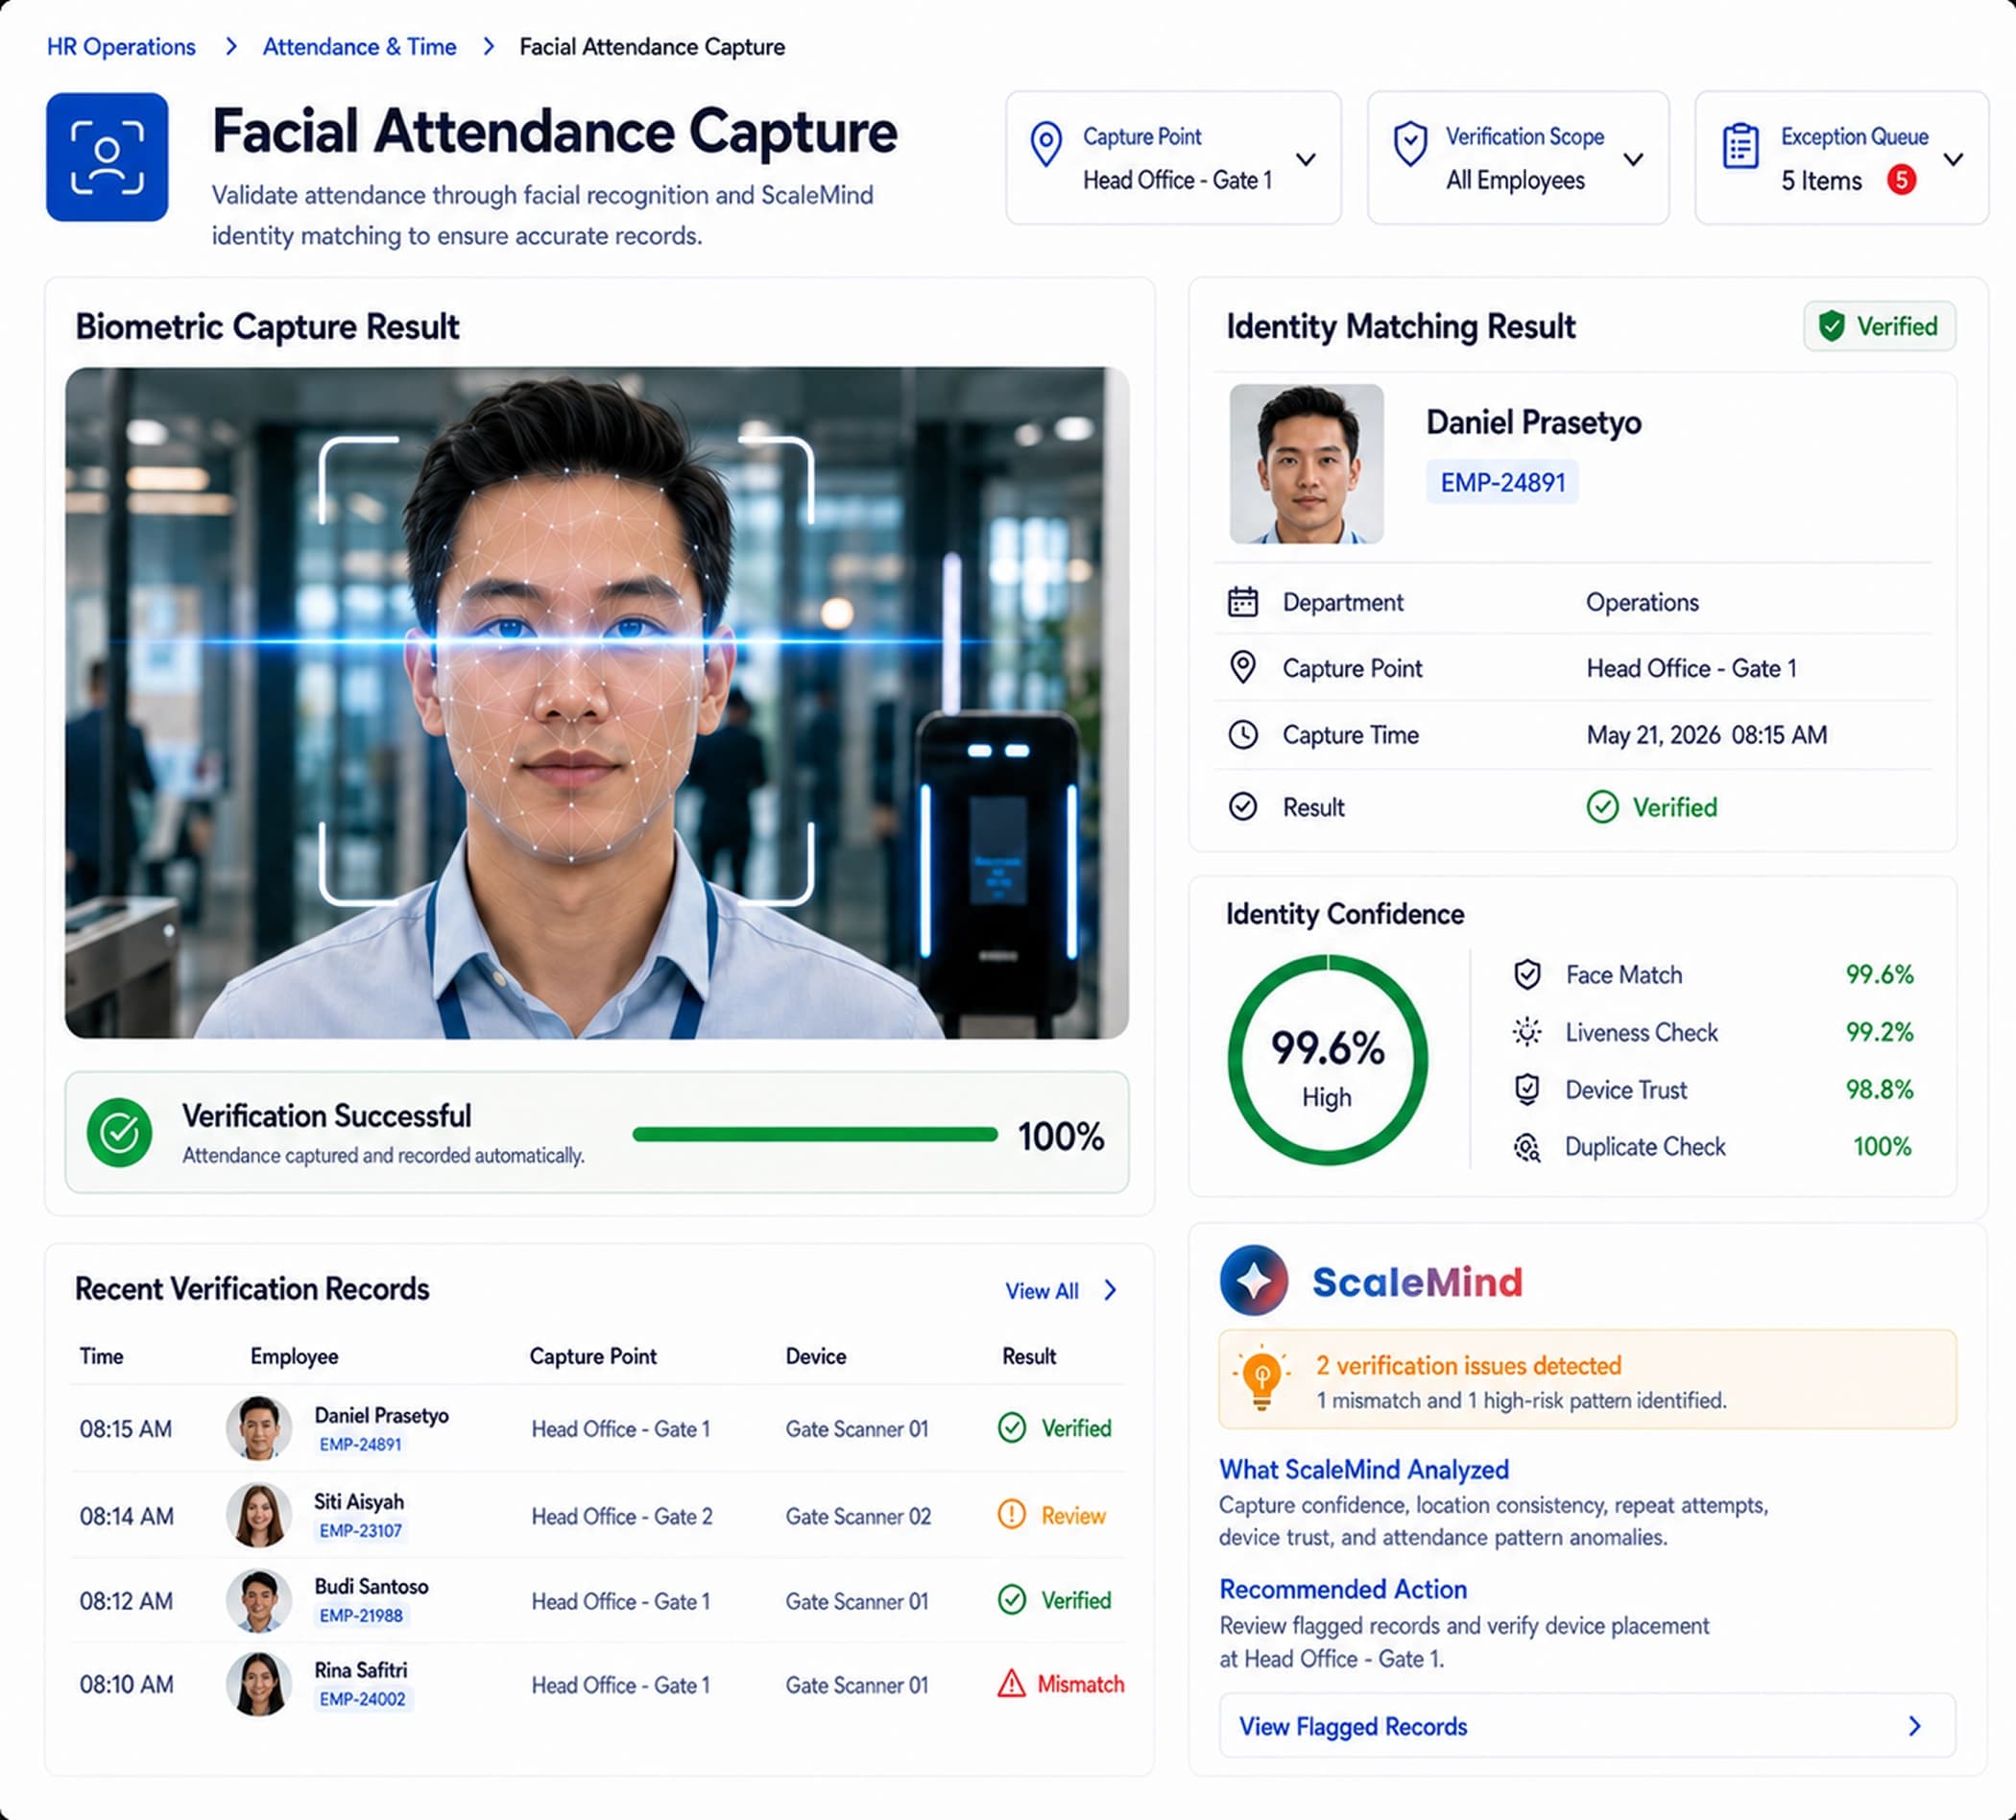Click Siti Aisyah's avatar in records table
This screenshot has height=1820, width=2016.
(x=259, y=1515)
